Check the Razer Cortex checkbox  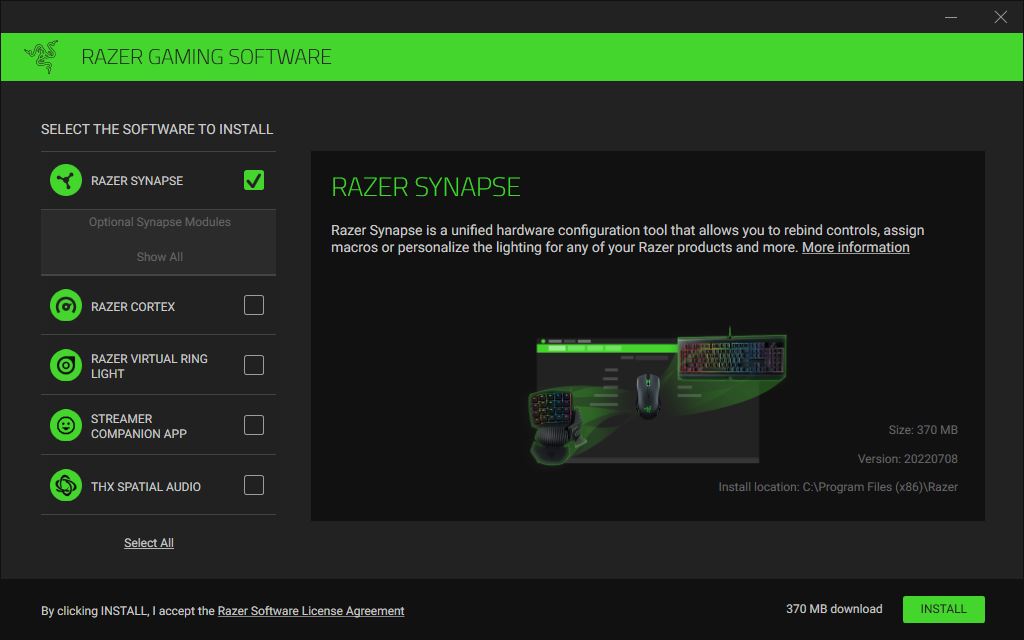coord(254,305)
